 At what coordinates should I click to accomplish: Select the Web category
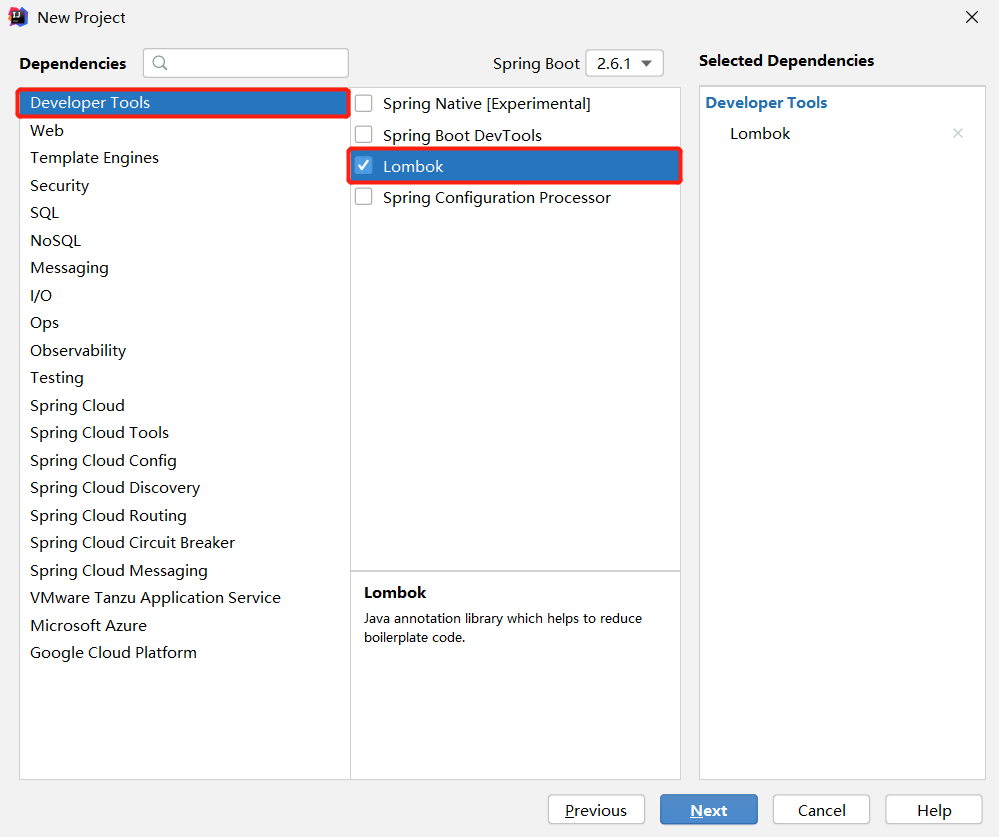point(184,131)
